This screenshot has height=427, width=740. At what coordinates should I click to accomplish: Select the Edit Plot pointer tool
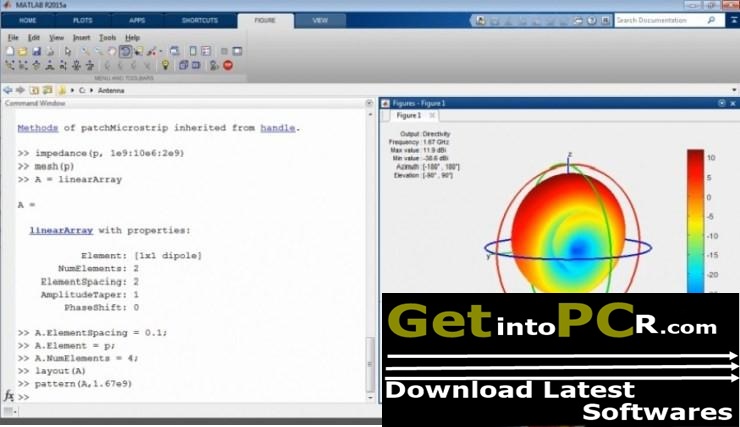coord(67,51)
